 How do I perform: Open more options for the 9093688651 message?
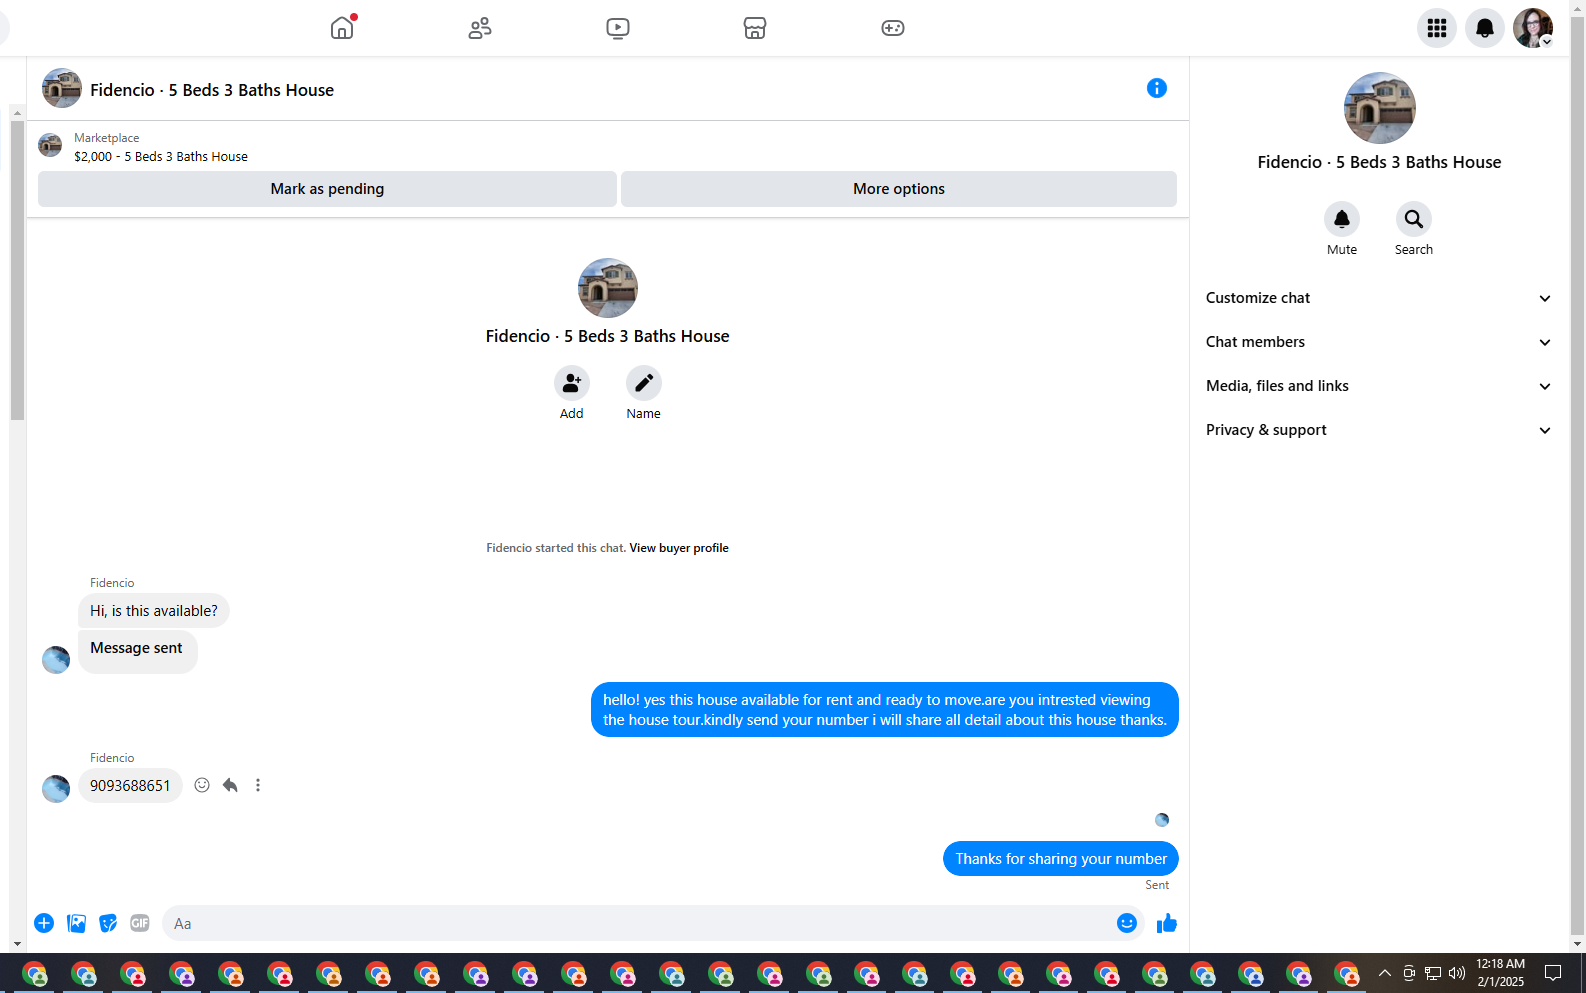pyautogui.click(x=258, y=785)
